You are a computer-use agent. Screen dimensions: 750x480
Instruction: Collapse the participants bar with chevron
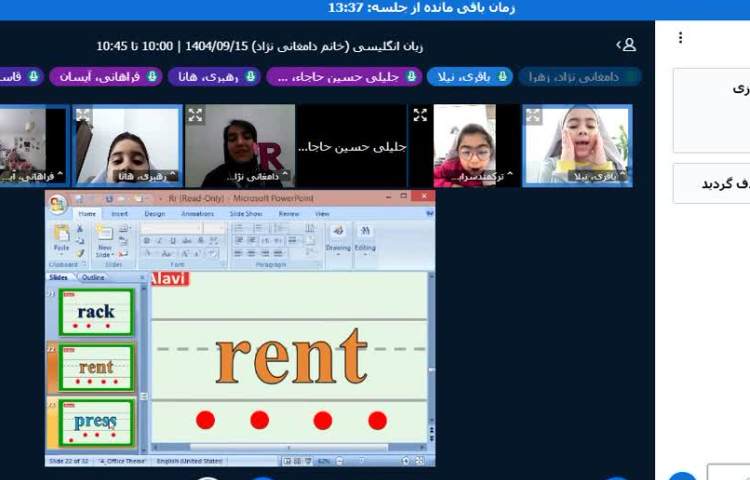coord(617,45)
